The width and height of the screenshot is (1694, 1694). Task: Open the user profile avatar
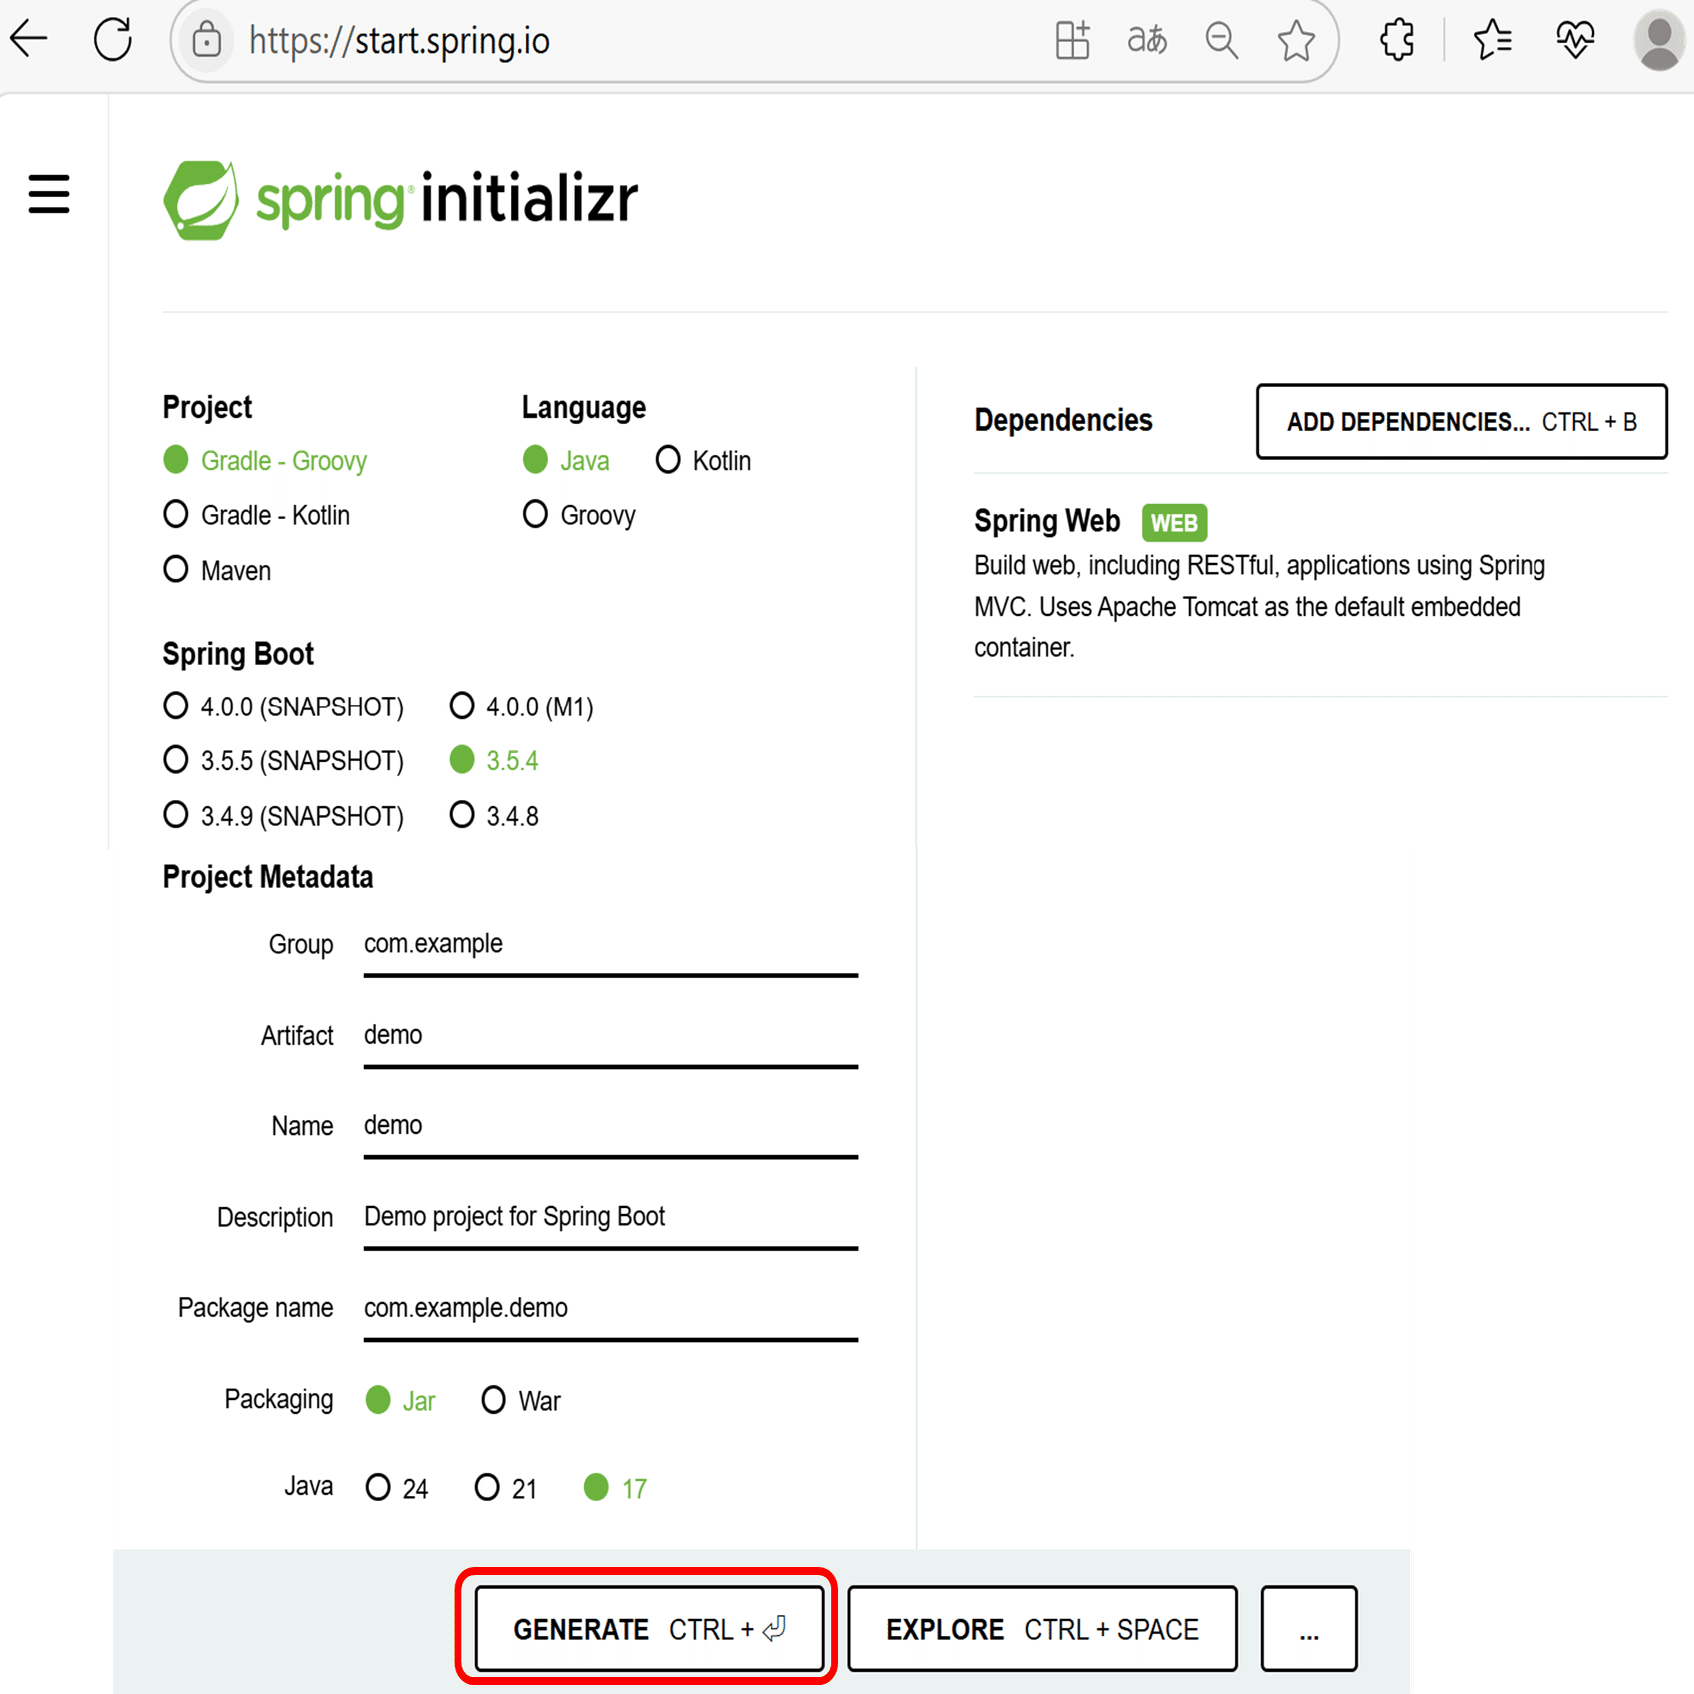click(x=1659, y=40)
